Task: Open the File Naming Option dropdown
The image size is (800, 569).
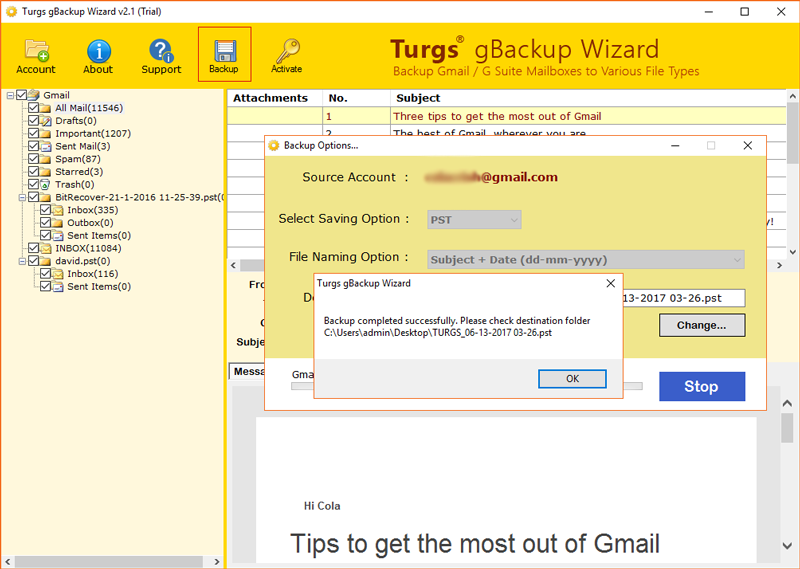Action: click(586, 259)
